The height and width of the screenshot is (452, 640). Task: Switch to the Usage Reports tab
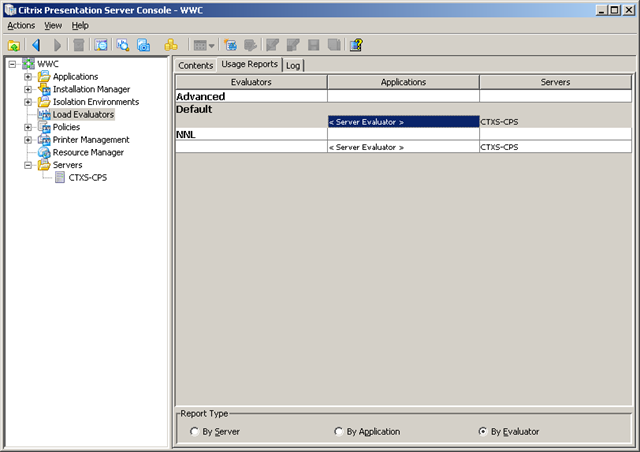tap(249, 64)
